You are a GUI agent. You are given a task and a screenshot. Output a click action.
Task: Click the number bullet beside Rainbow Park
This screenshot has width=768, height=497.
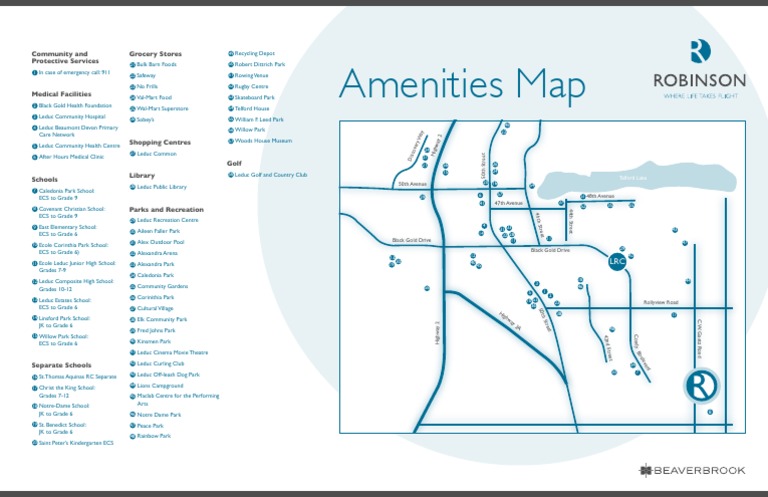pyautogui.click(x=132, y=436)
